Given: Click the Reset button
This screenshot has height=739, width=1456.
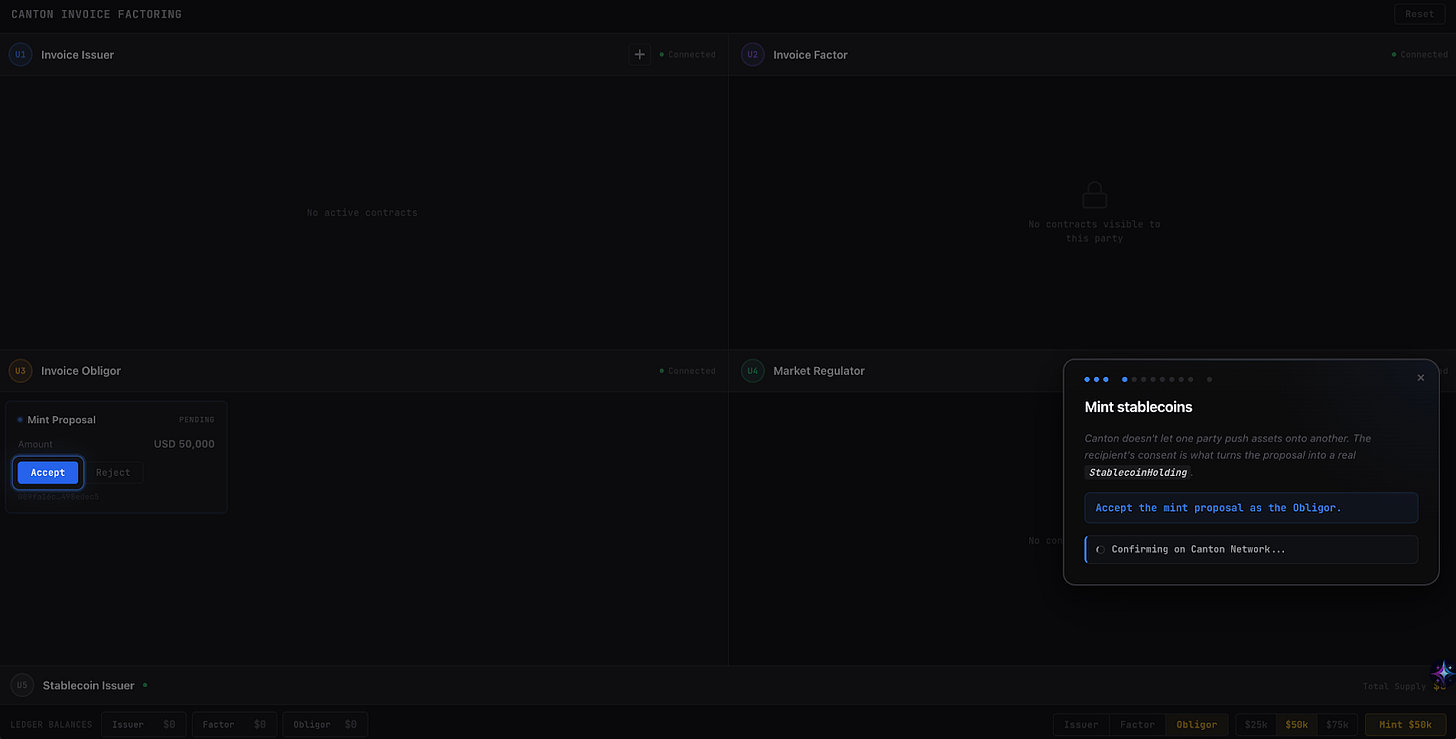Looking at the screenshot, I should coord(1419,14).
